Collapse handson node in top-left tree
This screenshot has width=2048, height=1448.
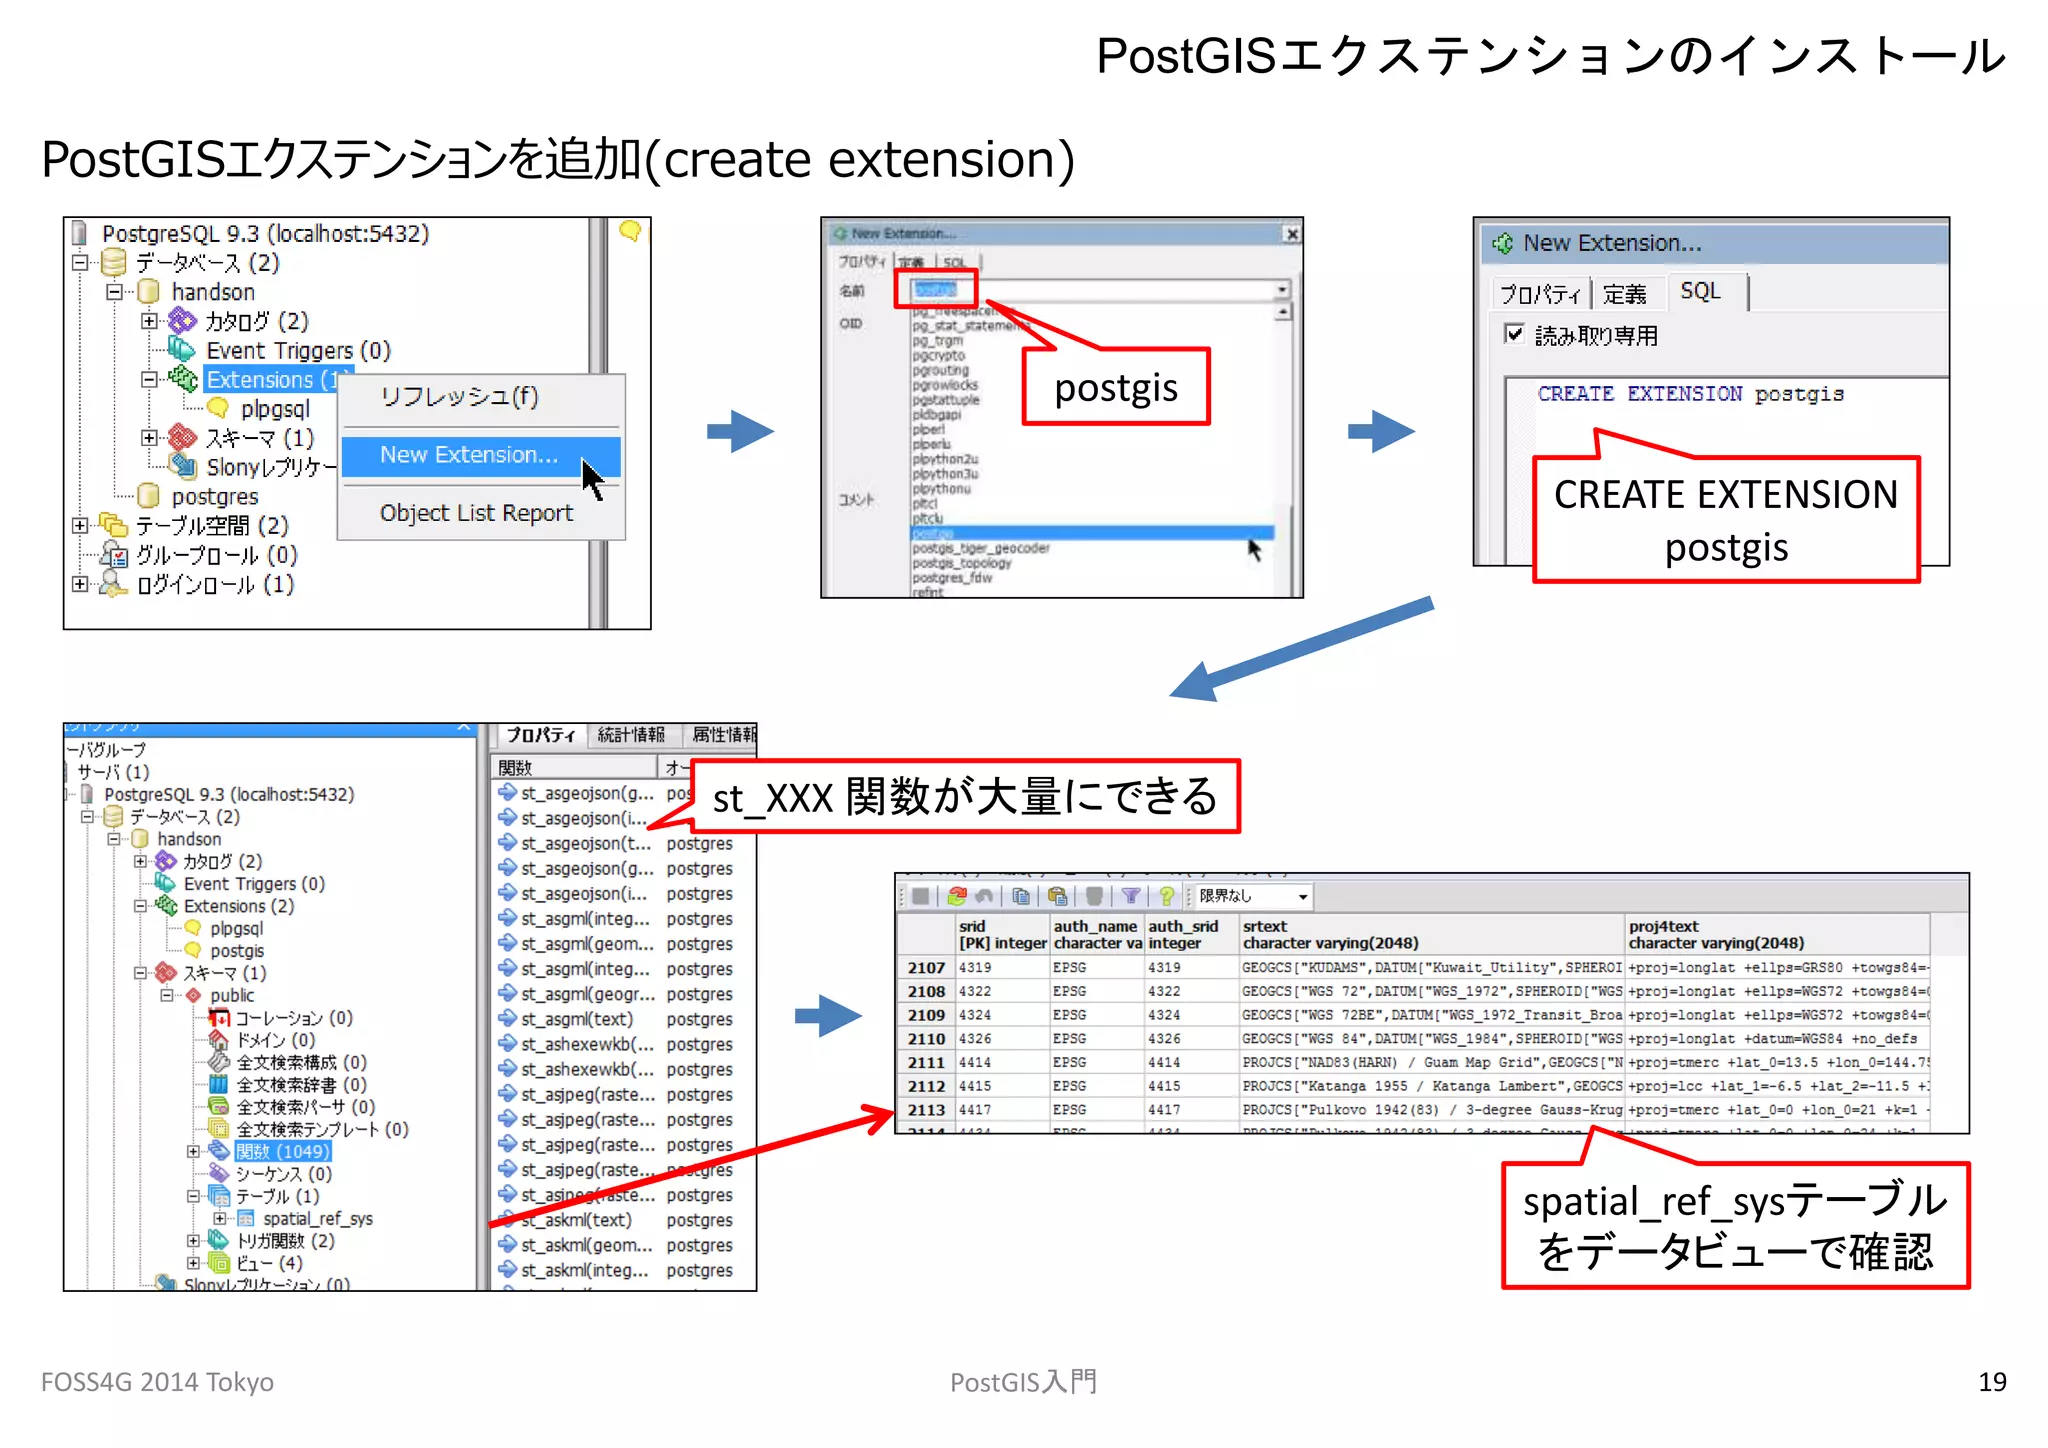[114, 292]
